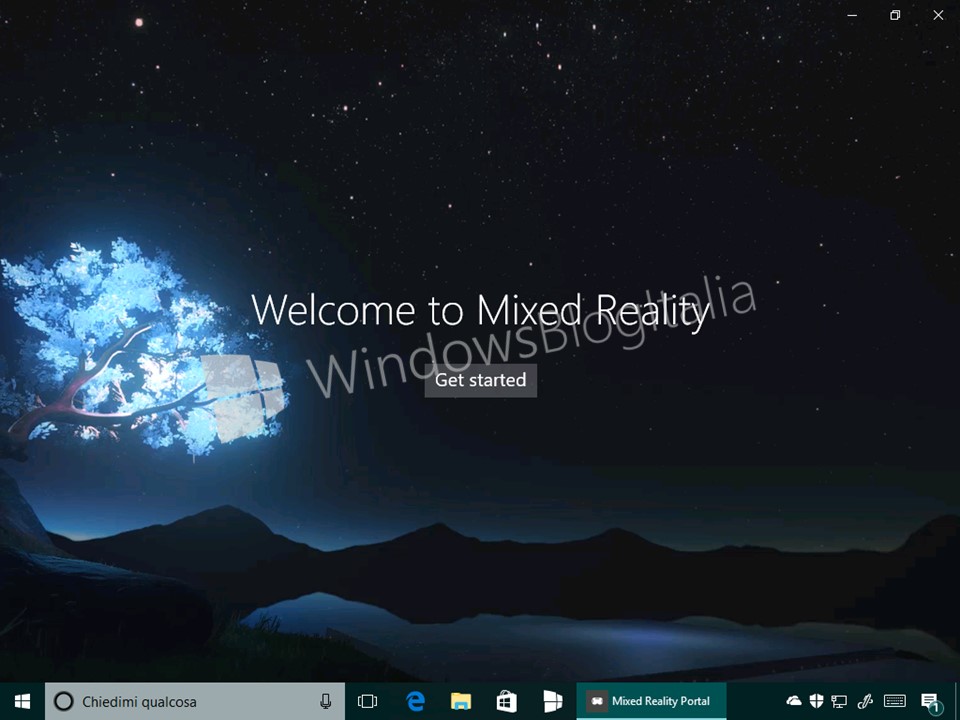
Task: Click the Cortana circle icon
Action: (64, 701)
